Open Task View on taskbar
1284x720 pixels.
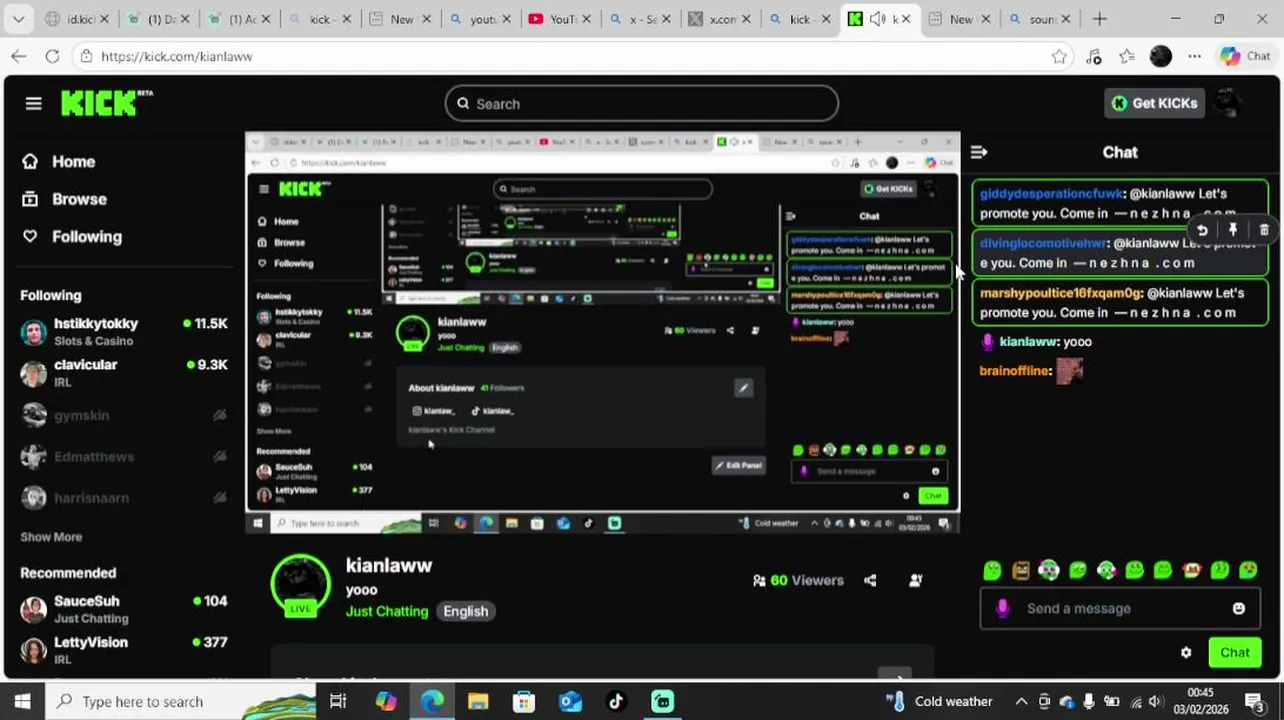click(x=338, y=701)
